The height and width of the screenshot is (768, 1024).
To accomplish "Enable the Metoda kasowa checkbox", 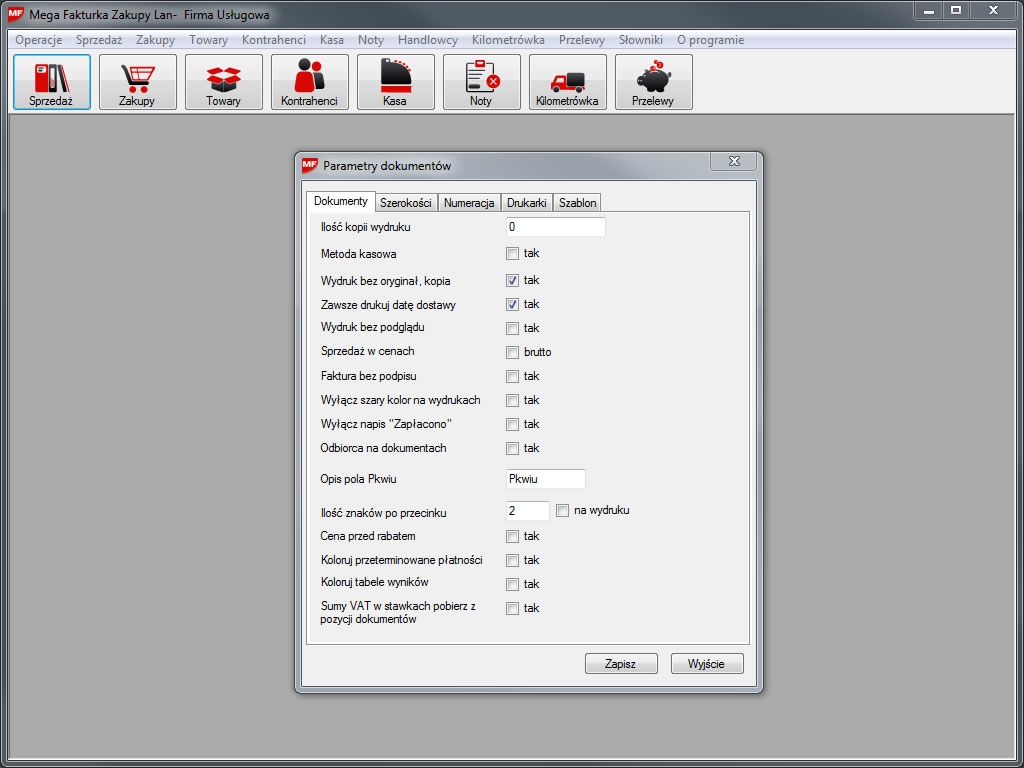I will point(513,254).
